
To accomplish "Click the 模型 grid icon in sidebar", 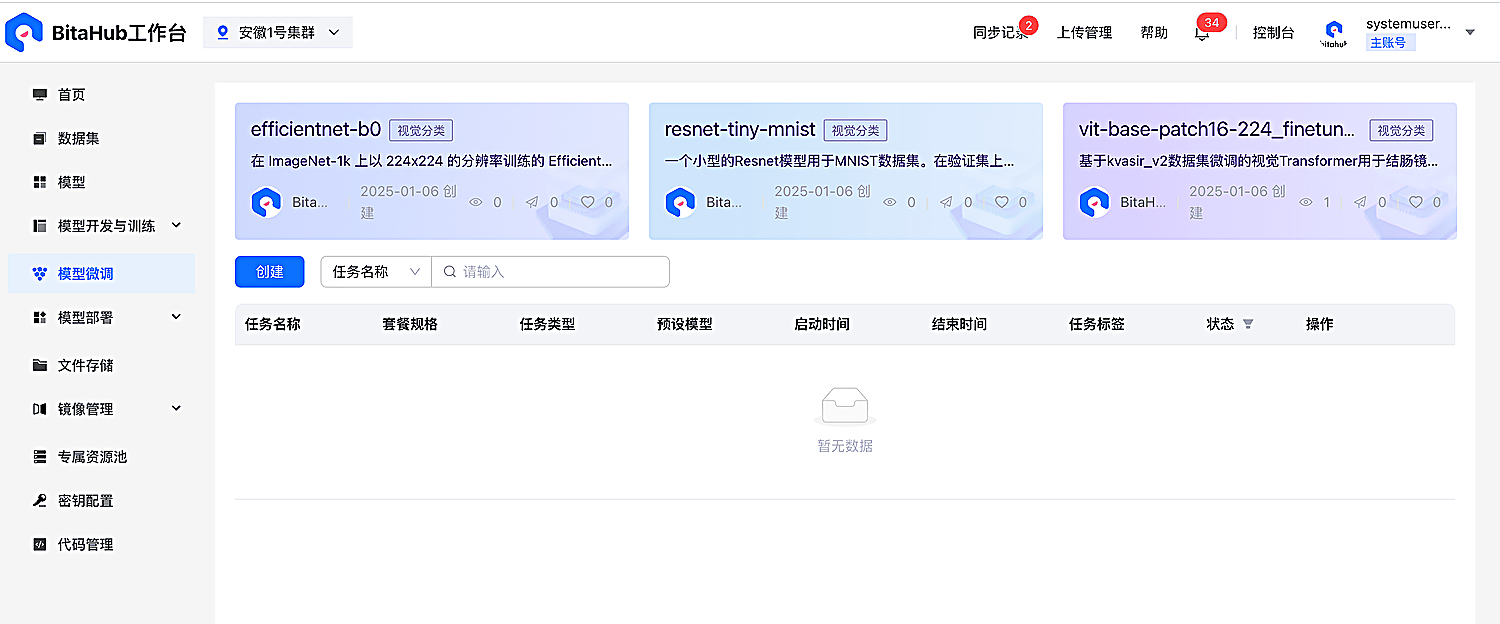I will [40, 182].
